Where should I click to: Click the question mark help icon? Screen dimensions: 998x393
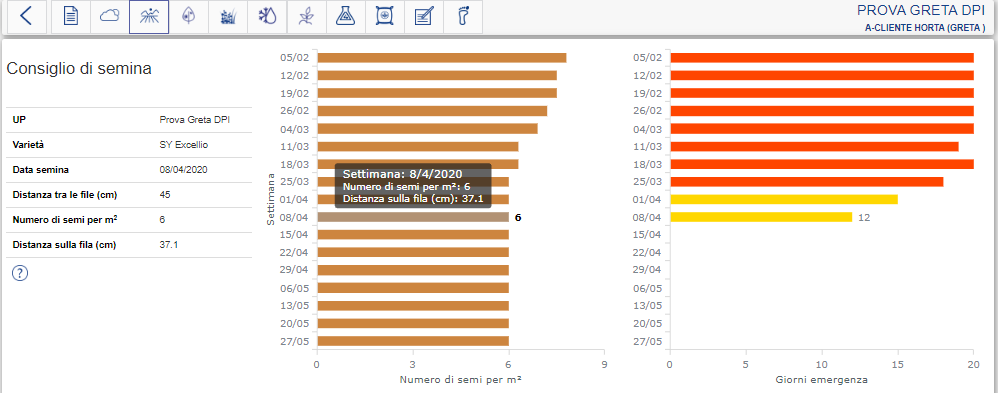tap(20, 273)
